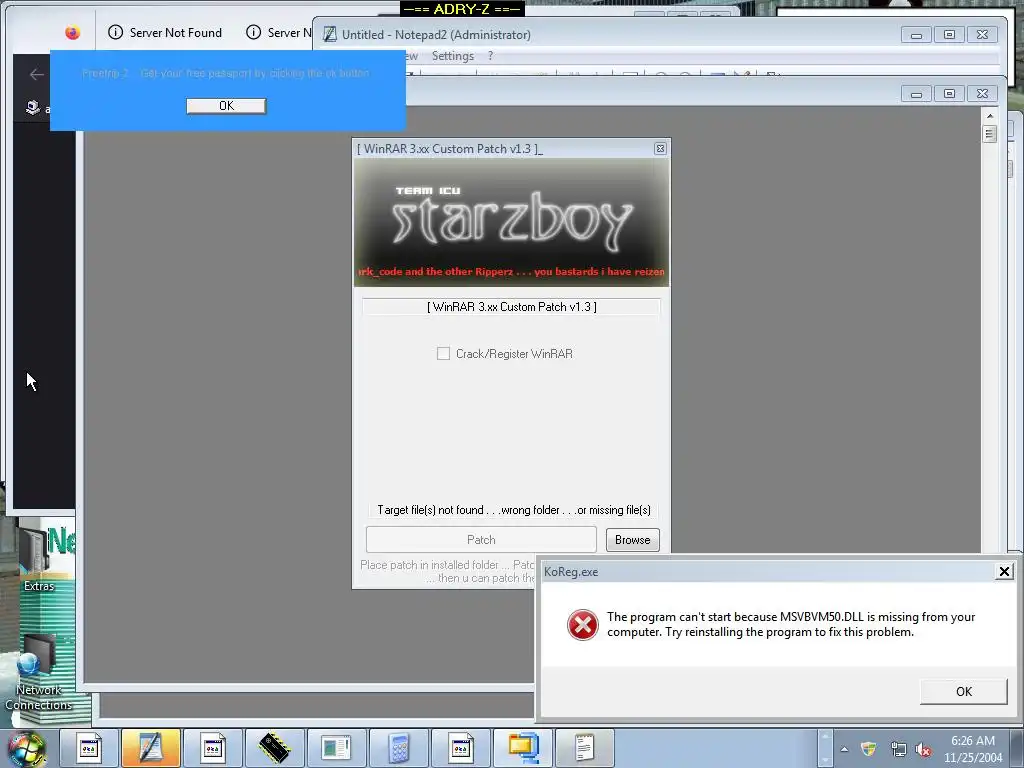Image resolution: width=1024 pixels, height=768 pixels.
Task: Click the Patch button
Action: click(x=481, y=539)
